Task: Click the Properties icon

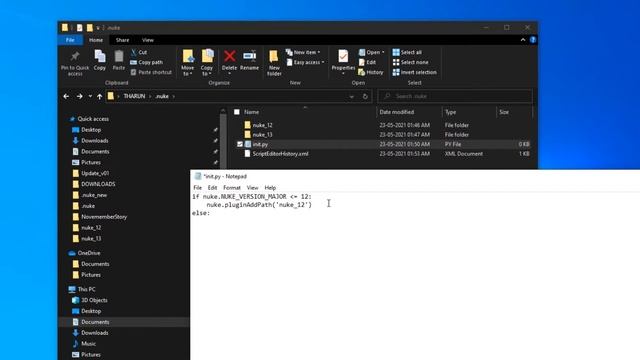Action: pyautogui.click(x=343, y=56)
